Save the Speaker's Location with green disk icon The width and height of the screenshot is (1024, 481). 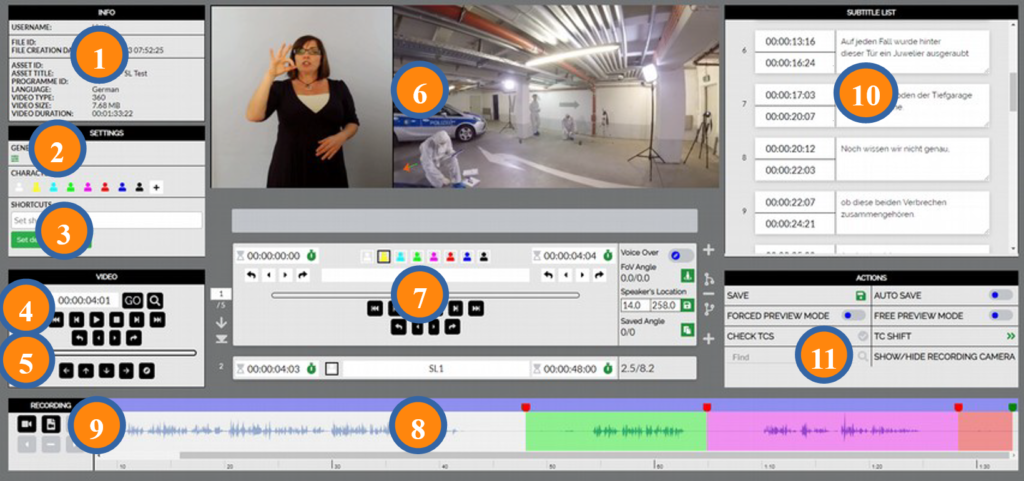(687, 304)
